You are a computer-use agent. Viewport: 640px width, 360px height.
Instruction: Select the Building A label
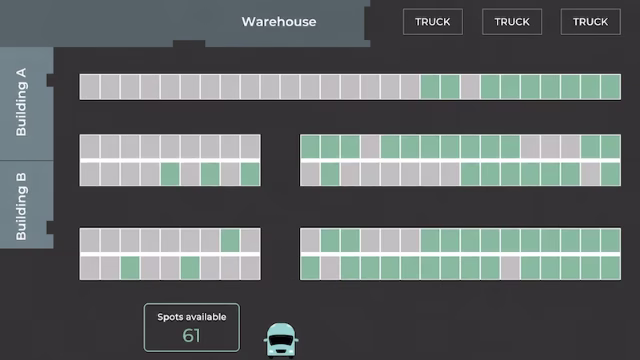coord(21,102)
